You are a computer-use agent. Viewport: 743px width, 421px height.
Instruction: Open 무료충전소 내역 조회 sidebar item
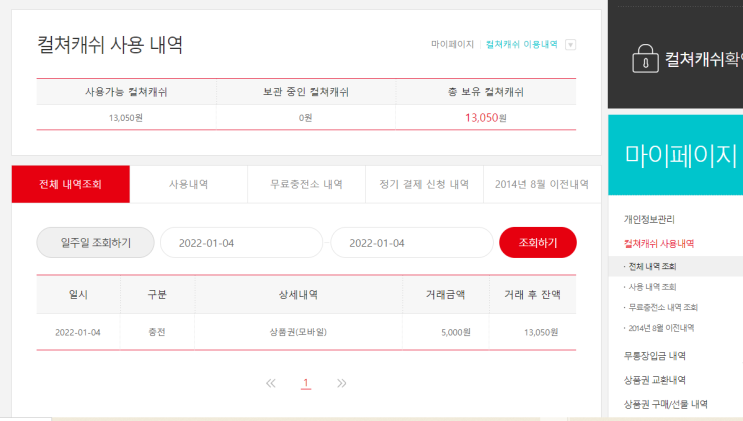[x=662, y=307]
